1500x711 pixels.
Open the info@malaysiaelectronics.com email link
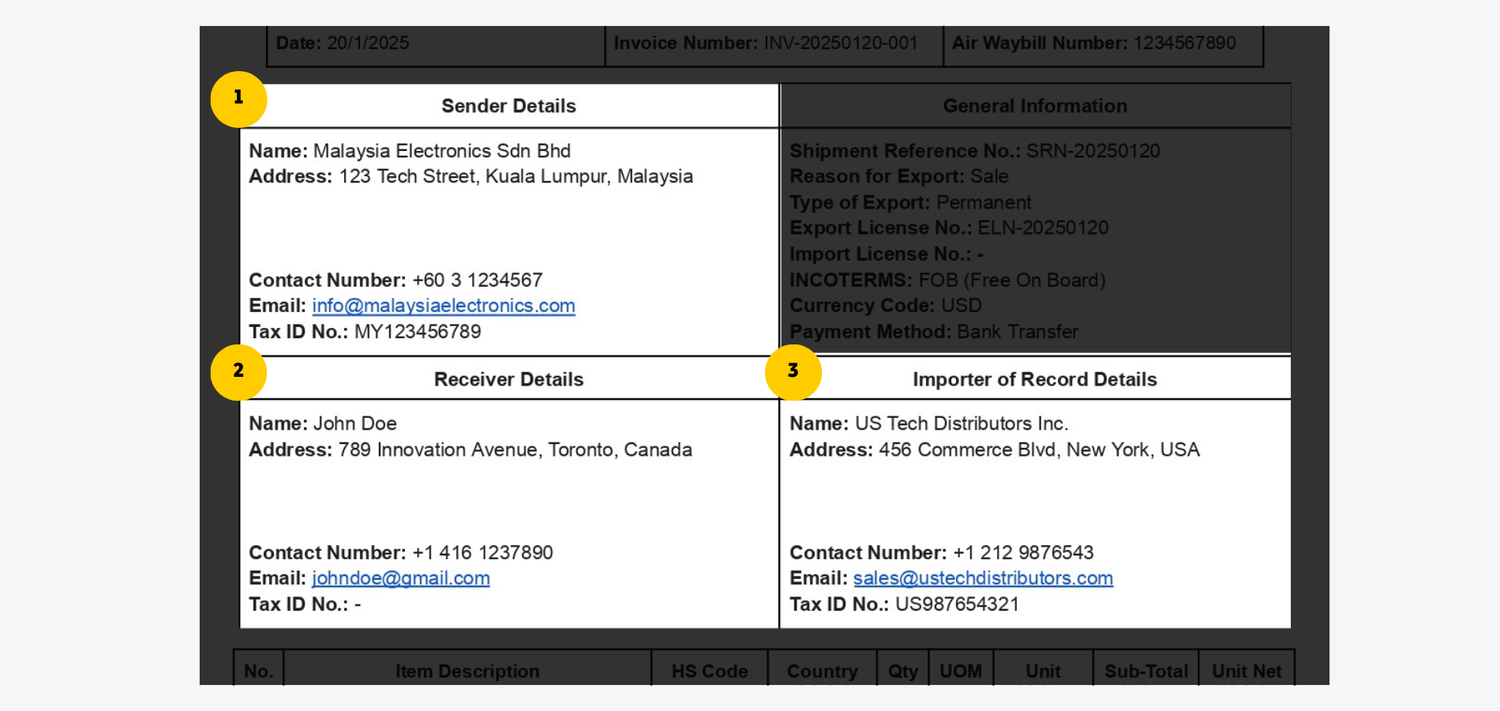[x=443, y=306]
